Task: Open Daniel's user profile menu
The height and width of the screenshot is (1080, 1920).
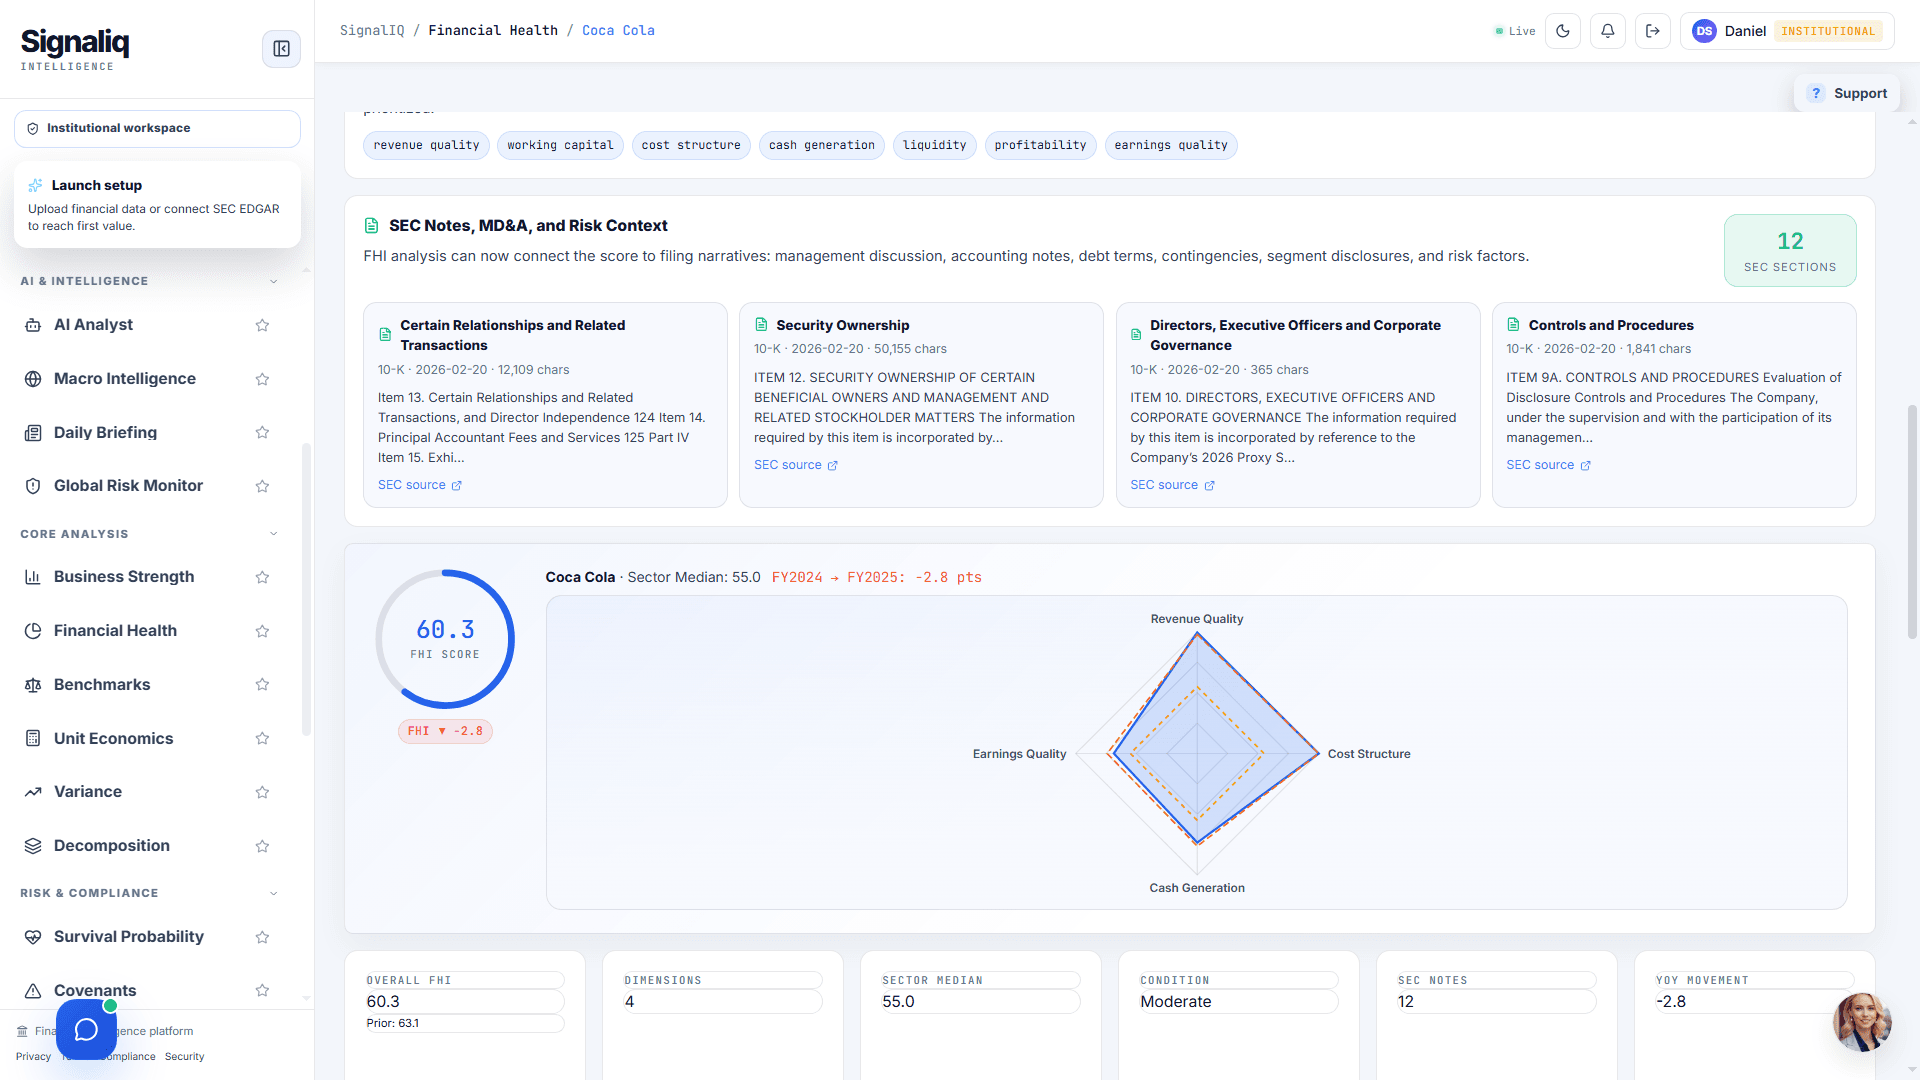Action: click(x=1787, y=31)
